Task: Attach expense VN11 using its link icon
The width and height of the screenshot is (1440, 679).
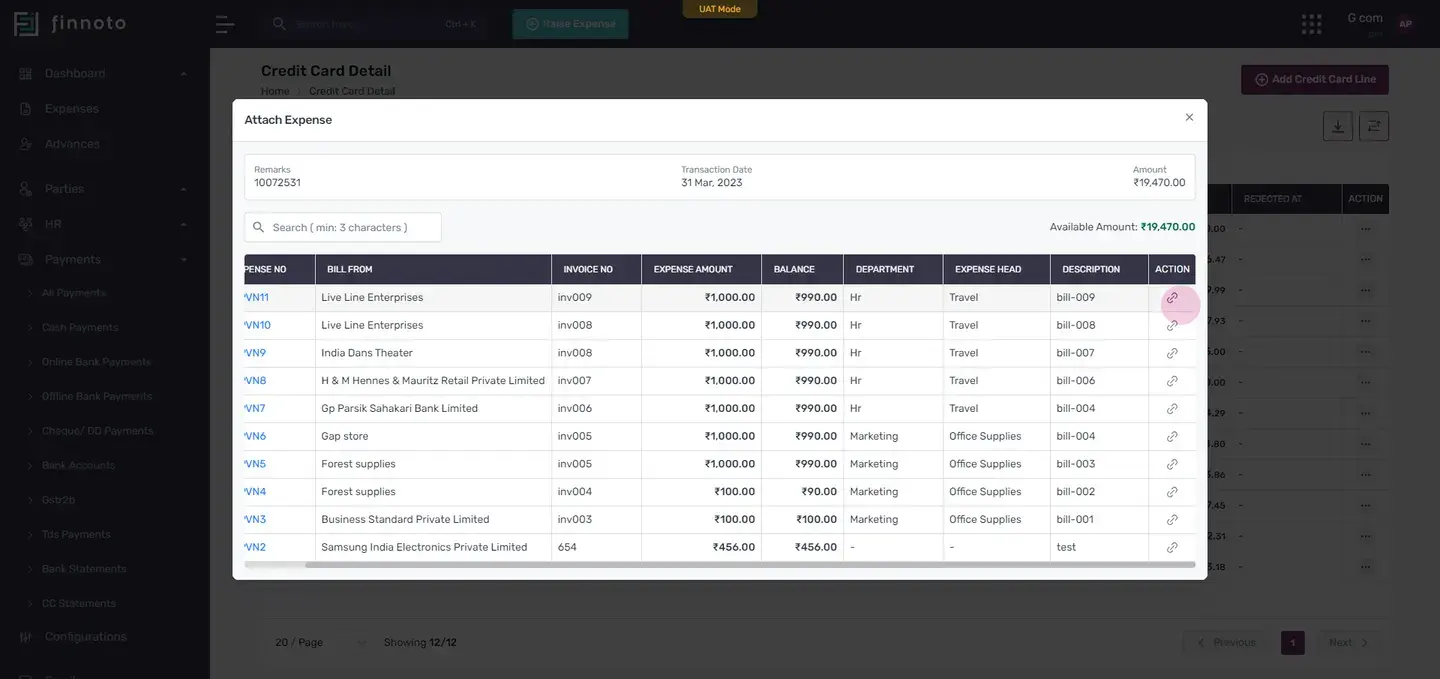Action: click(x=1172, y=298)
